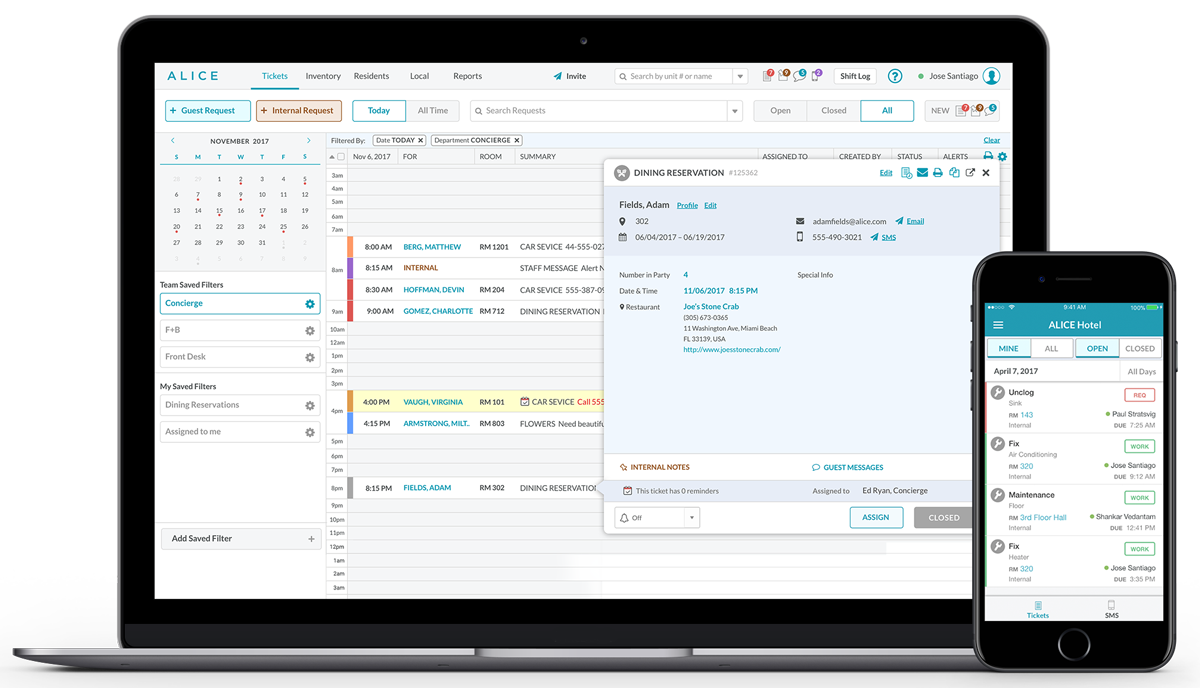Open settings gear for Assigned to me filter
Image resolution: width=1200 pixels, height=688 pixels.
pos(310,433)
